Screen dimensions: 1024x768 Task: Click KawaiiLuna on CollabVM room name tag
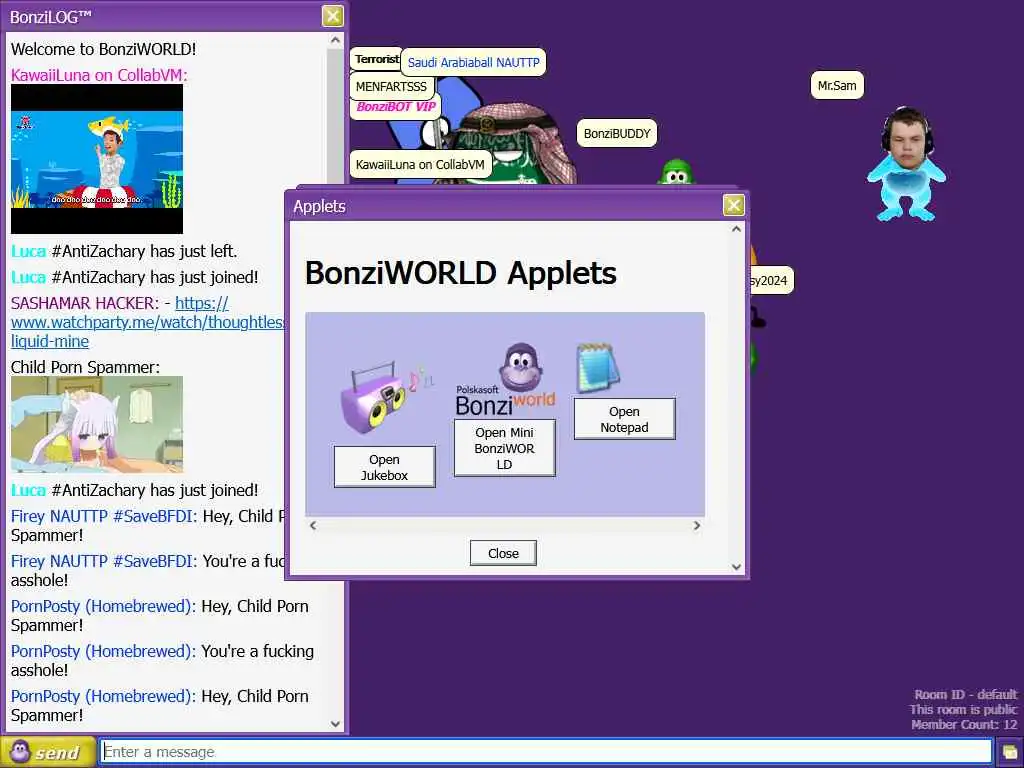(x=420, y=165)
